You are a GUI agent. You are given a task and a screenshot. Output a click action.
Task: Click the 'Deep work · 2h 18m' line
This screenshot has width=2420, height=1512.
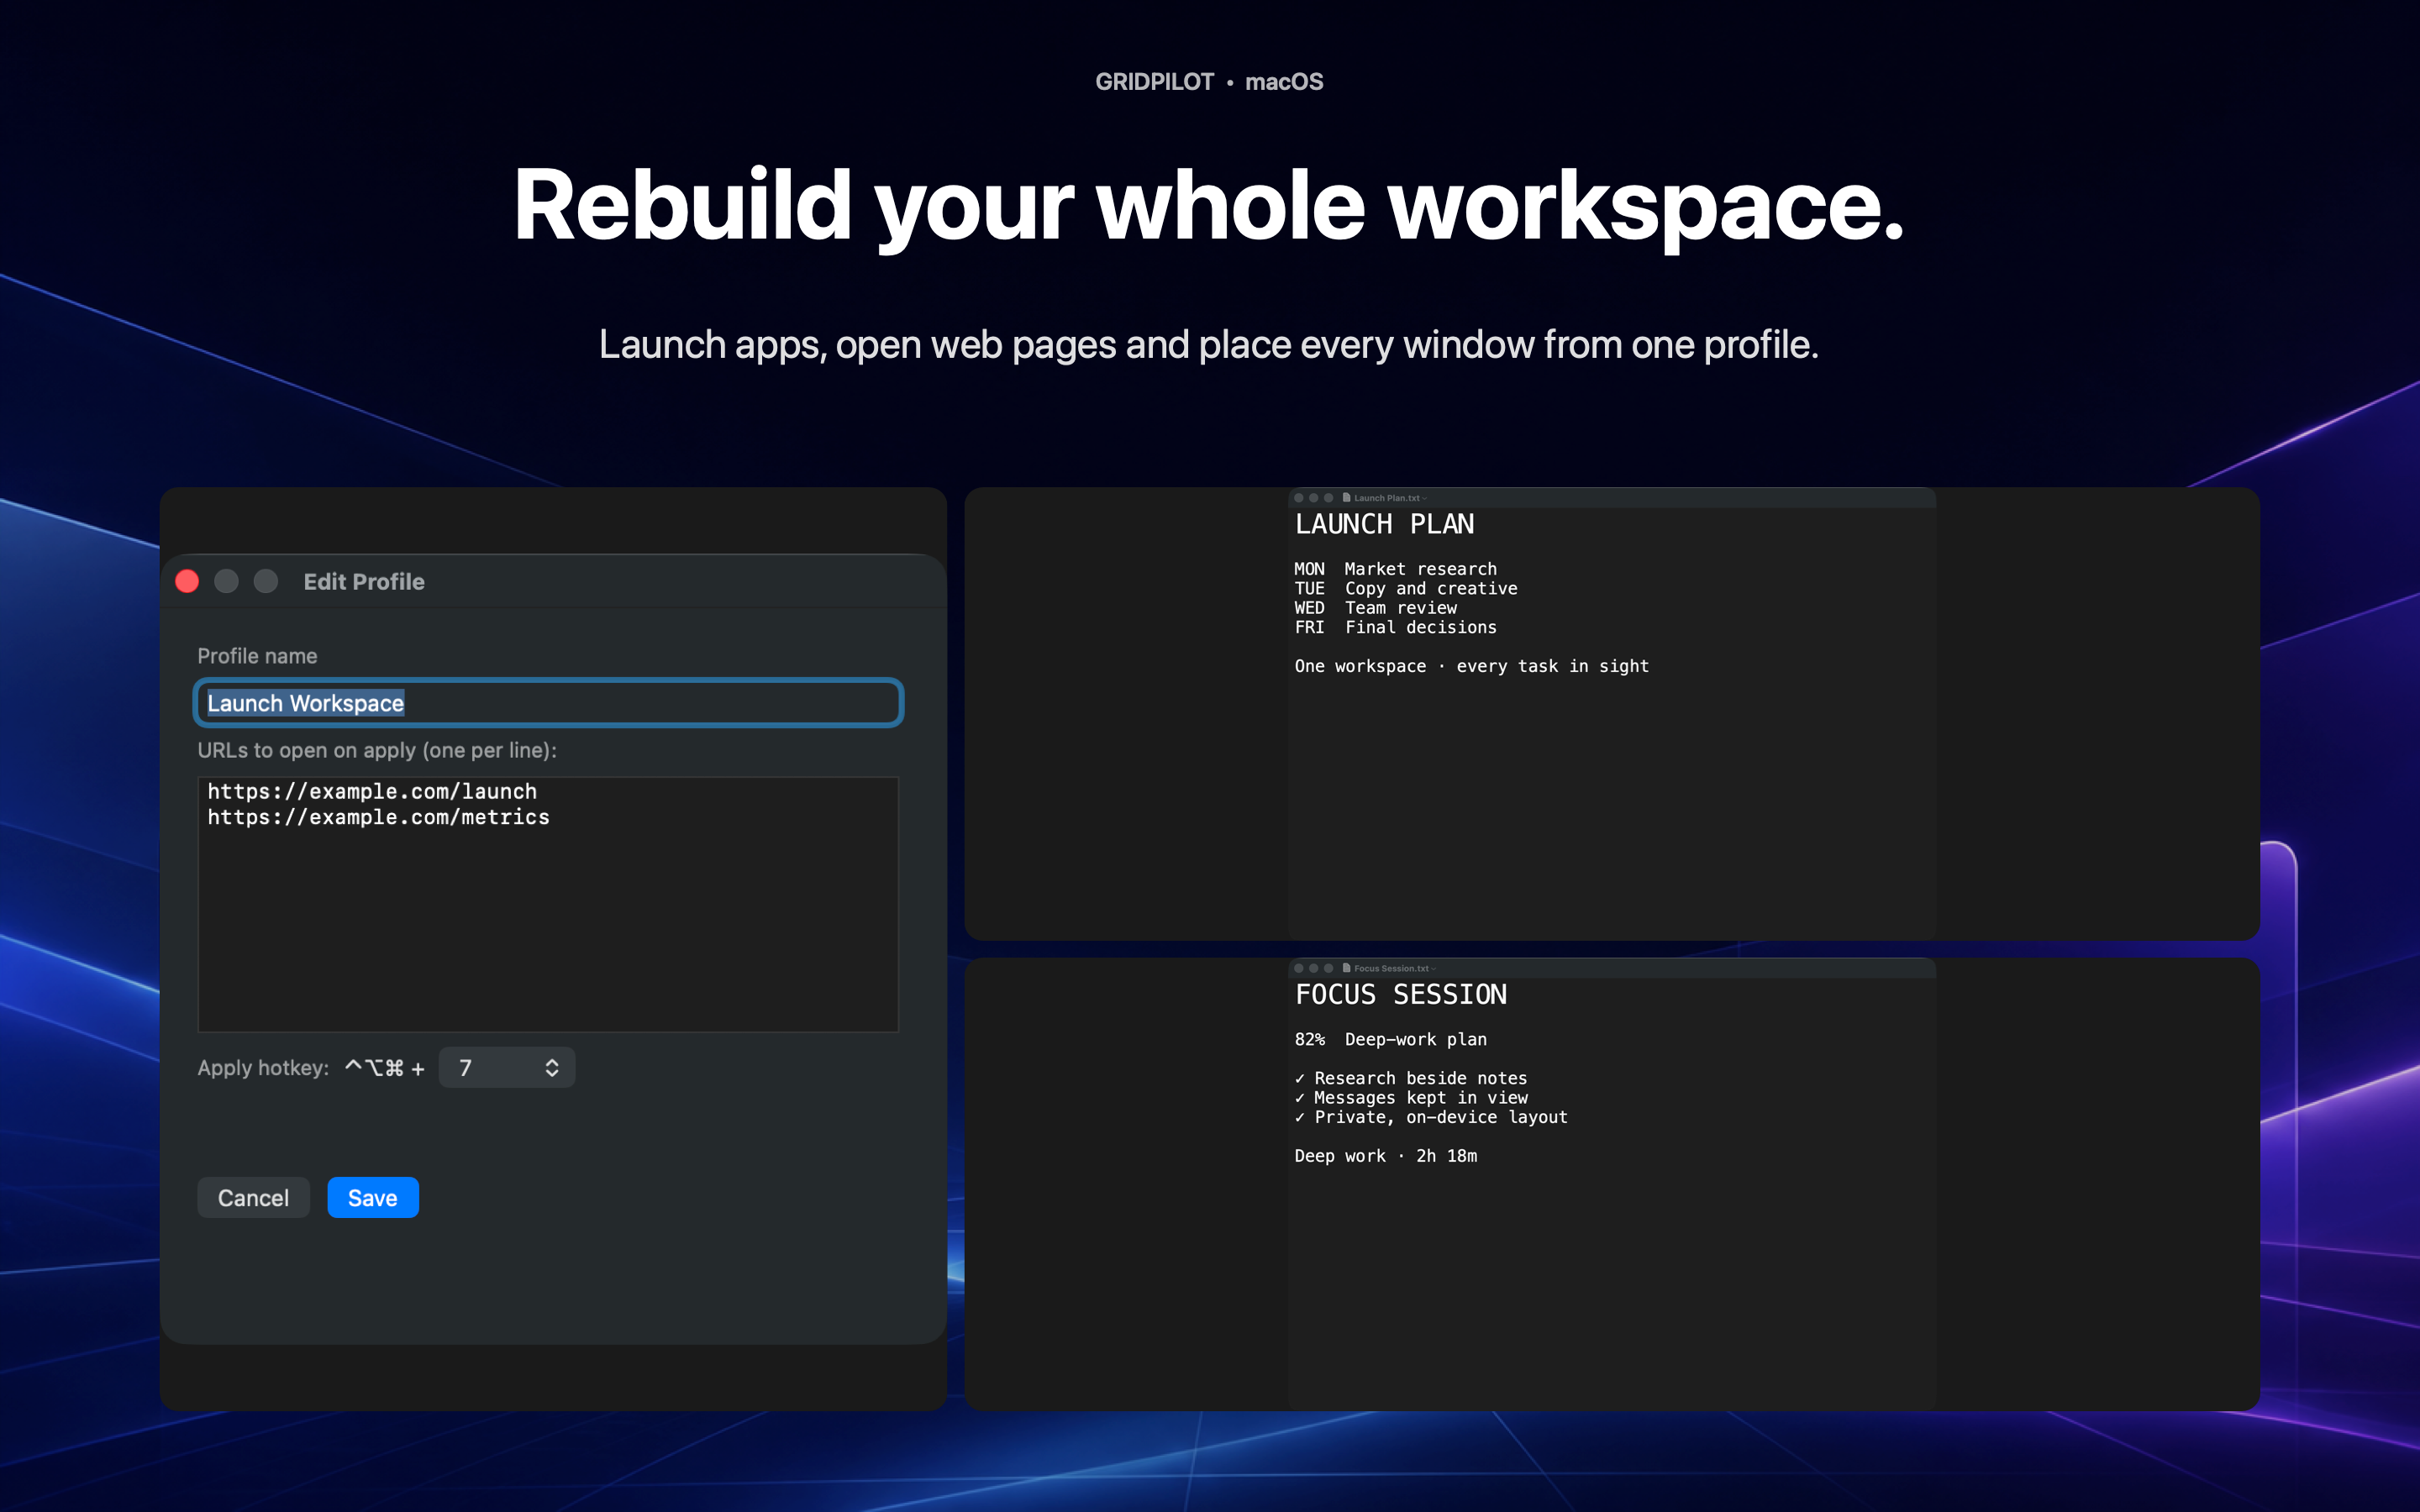1385,1156
